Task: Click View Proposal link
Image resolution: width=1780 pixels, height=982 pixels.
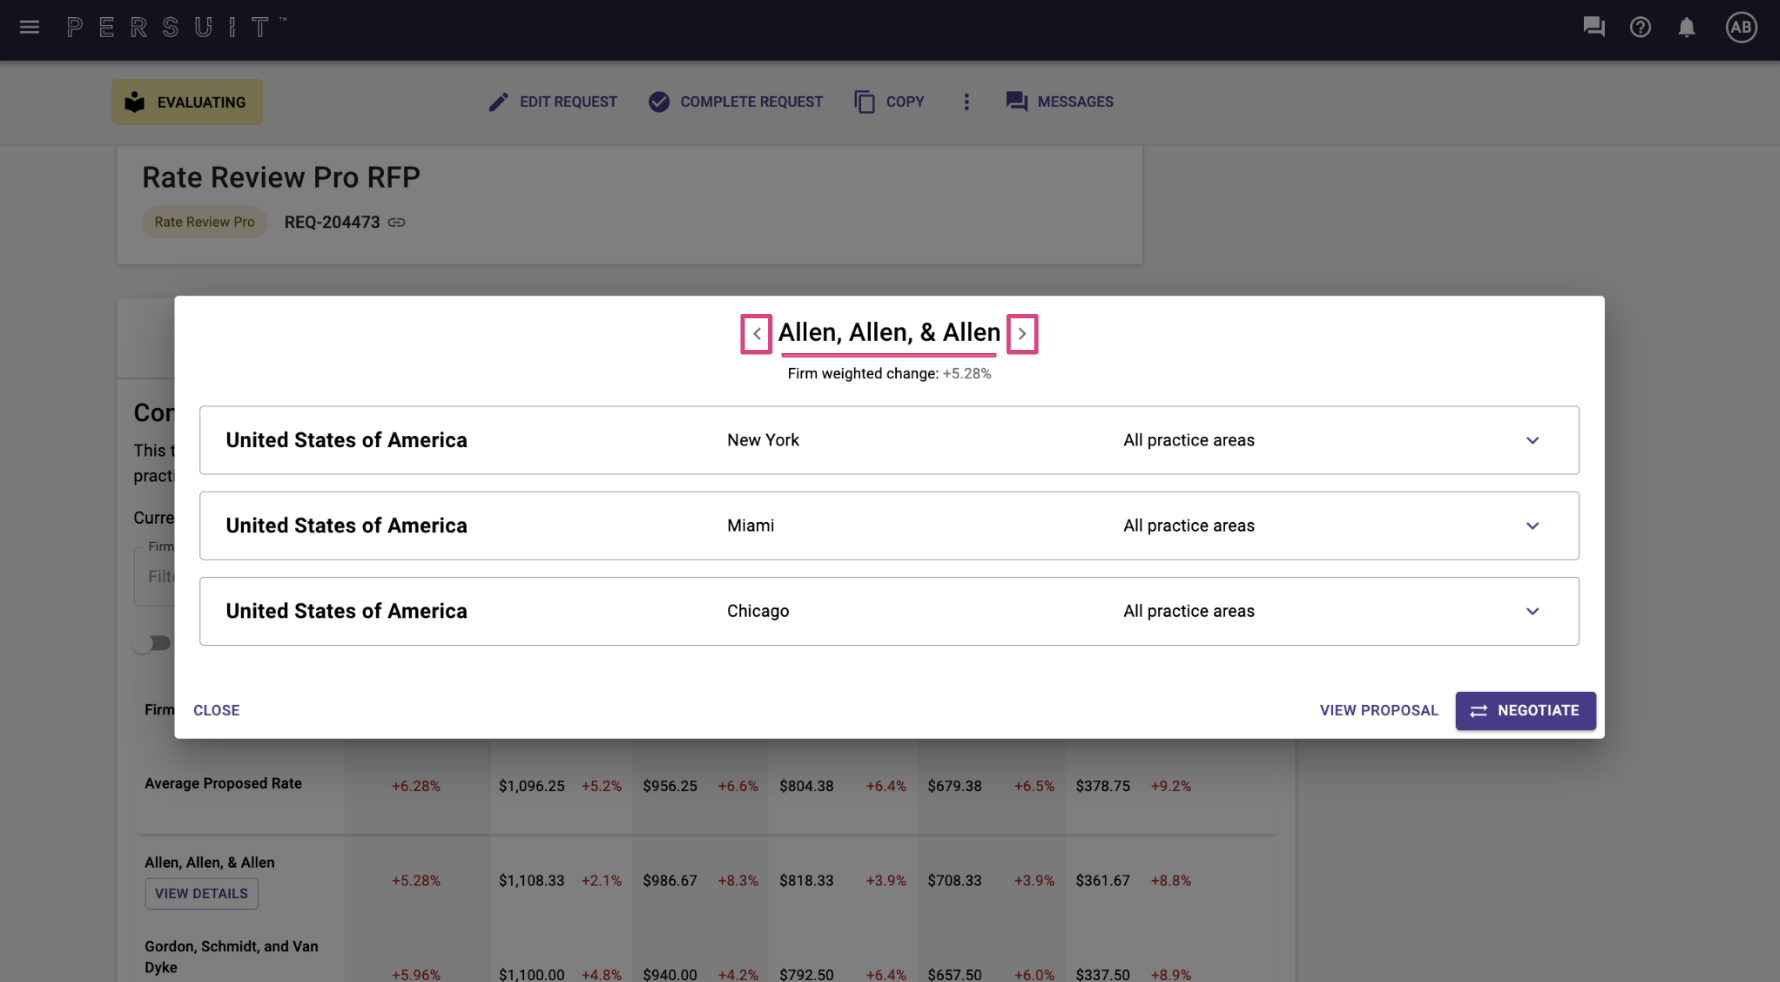Action: 1379,711
